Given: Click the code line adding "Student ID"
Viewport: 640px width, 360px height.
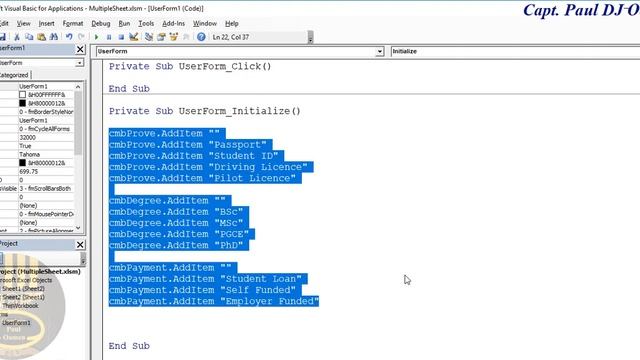Looking at the screenshot, I should click(193, 156).
